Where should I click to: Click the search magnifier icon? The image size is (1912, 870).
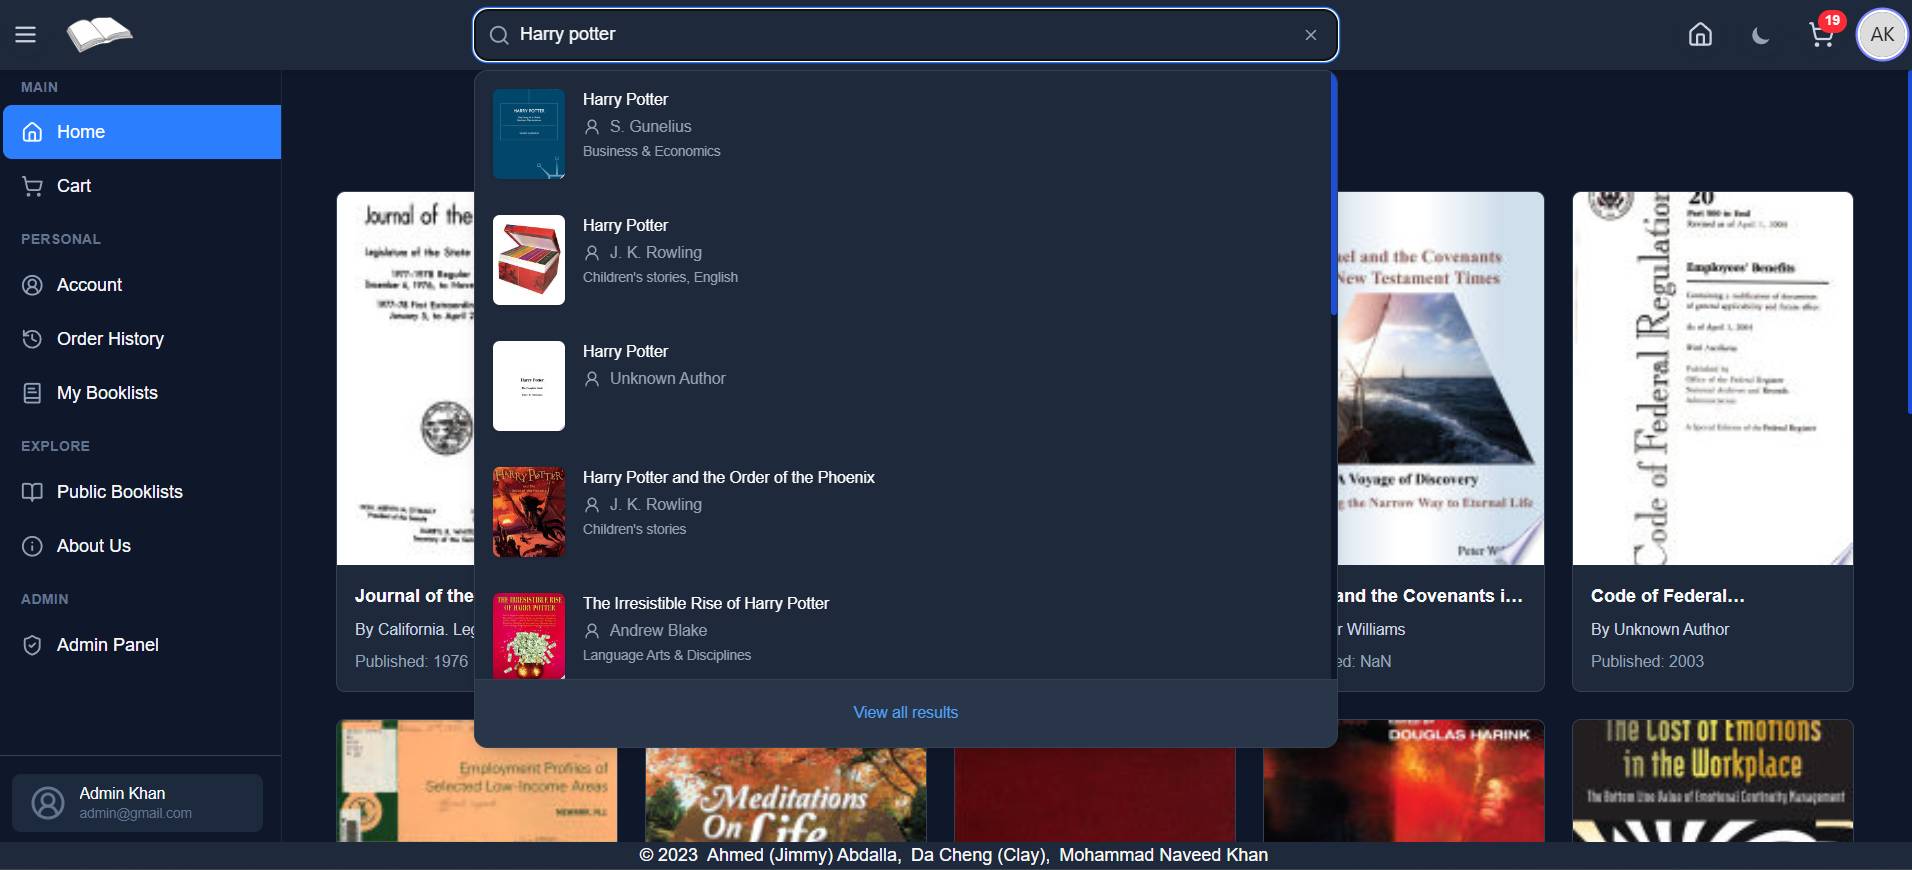coord(499,35)
